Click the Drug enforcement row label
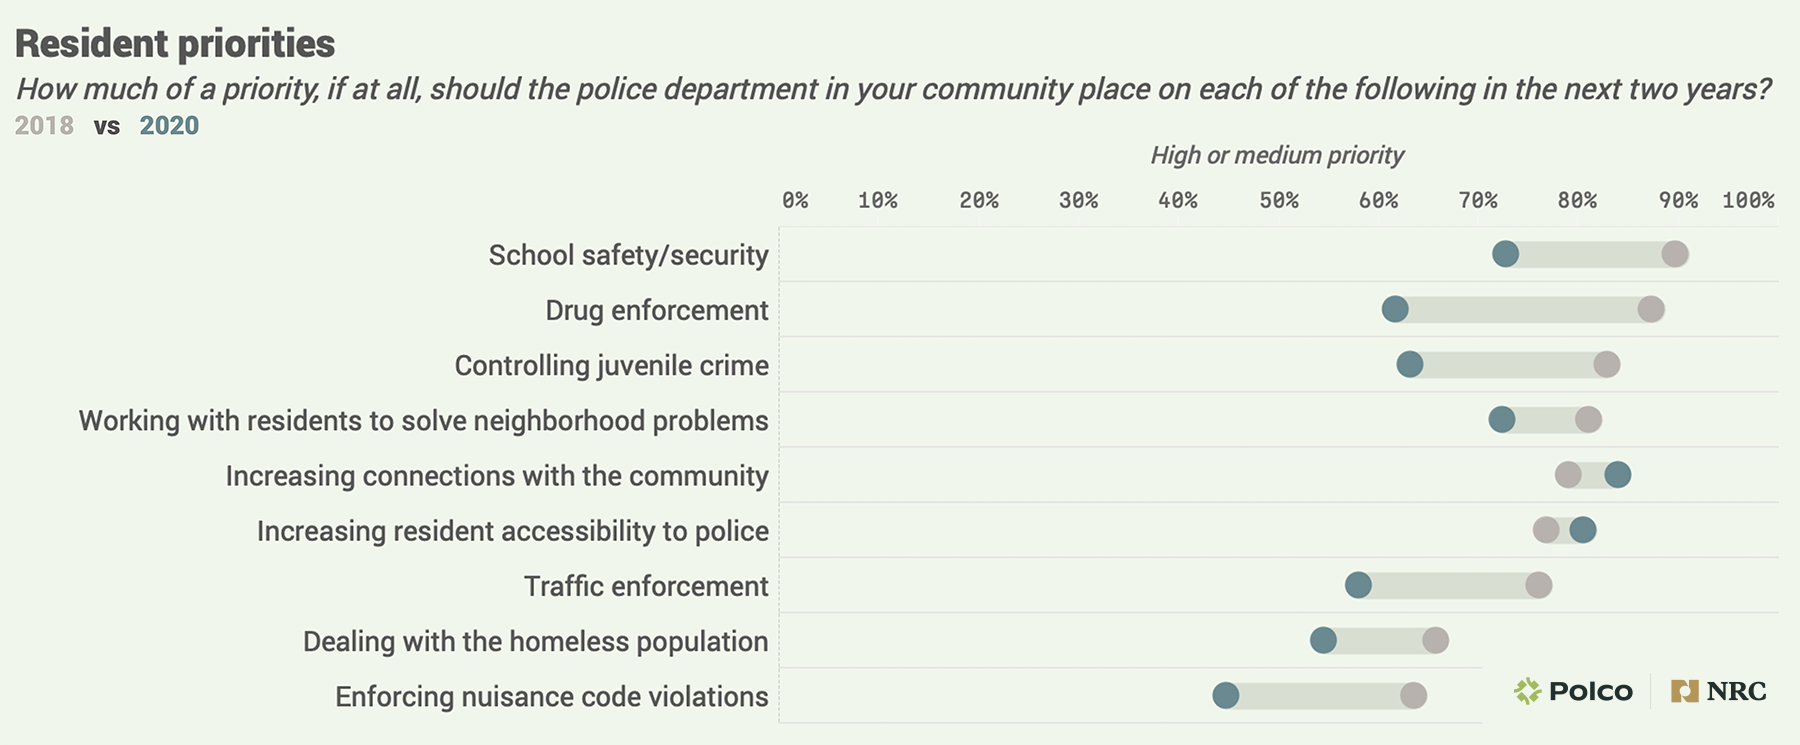The image size is (1800, 745). (x=657, y=310)
